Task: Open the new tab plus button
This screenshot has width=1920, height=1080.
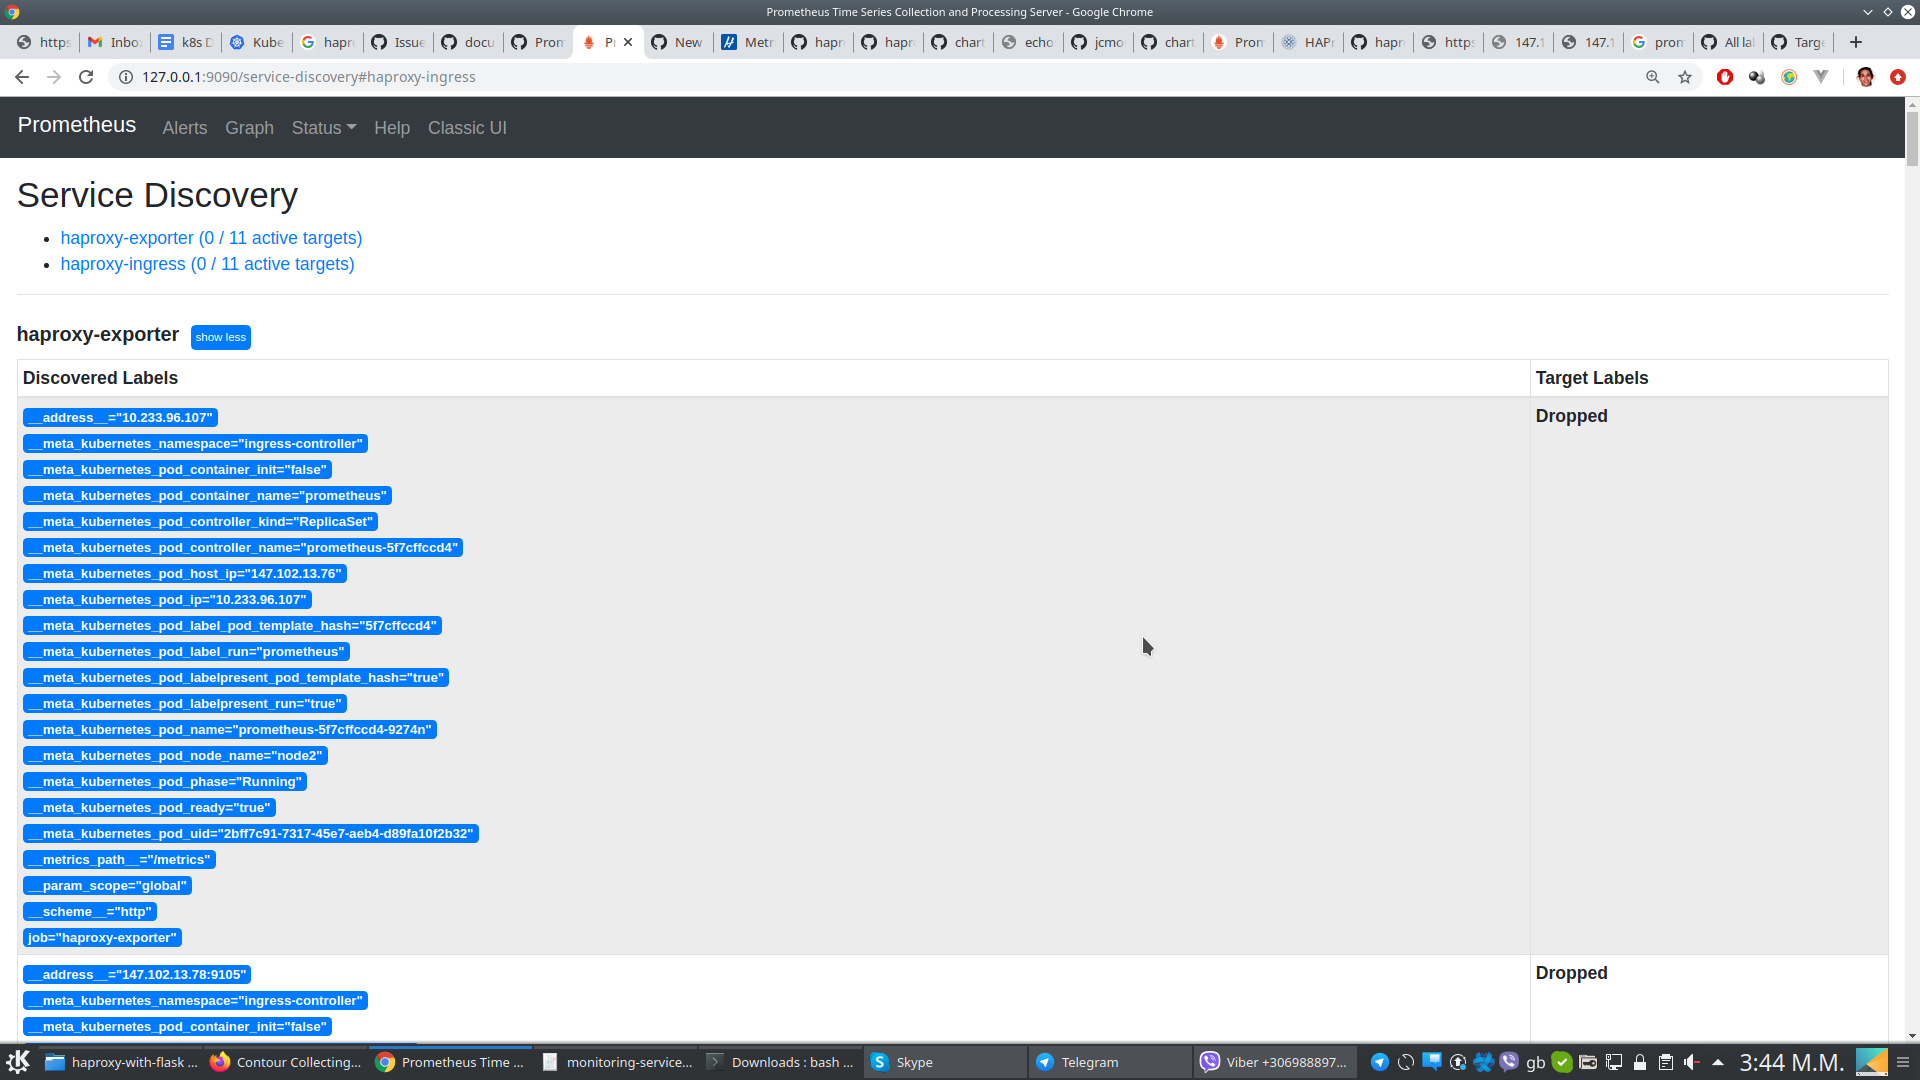Action: (1856, 42)
